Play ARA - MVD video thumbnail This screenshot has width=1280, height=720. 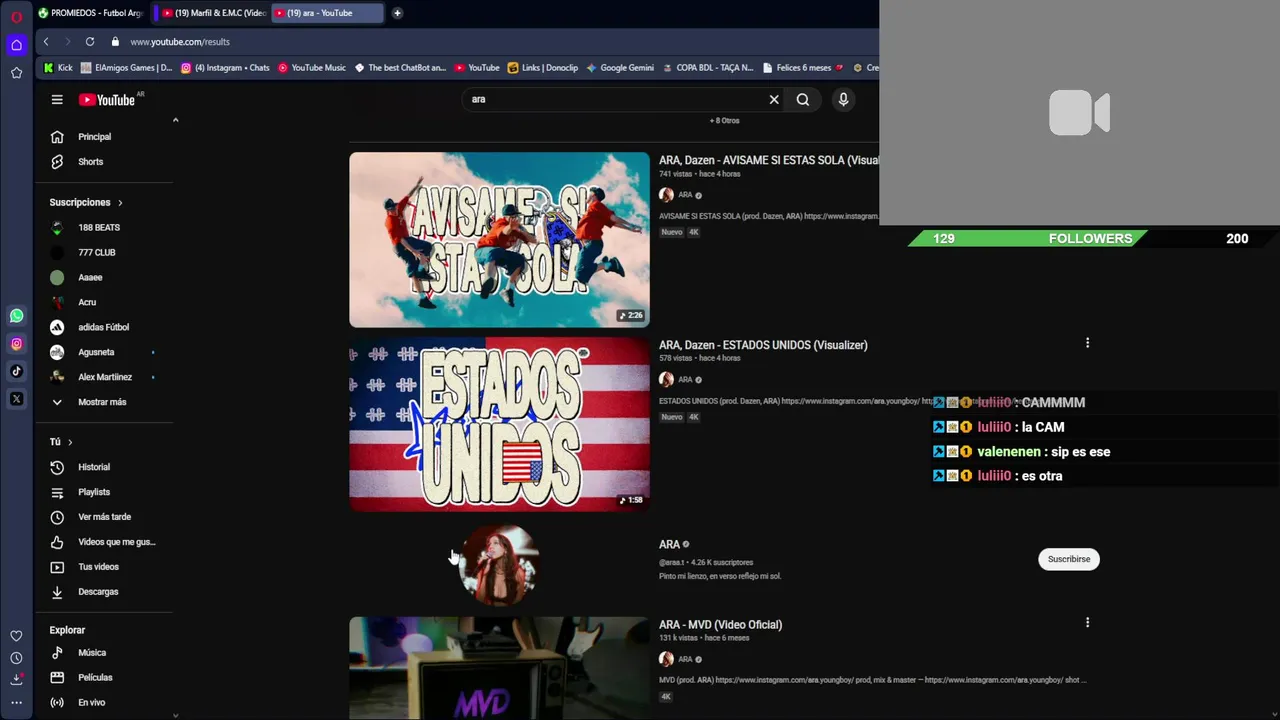[x=499, y=668]
